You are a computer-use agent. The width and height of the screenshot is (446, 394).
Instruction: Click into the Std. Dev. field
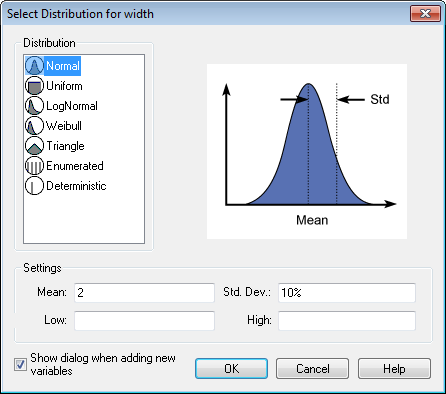347,293
